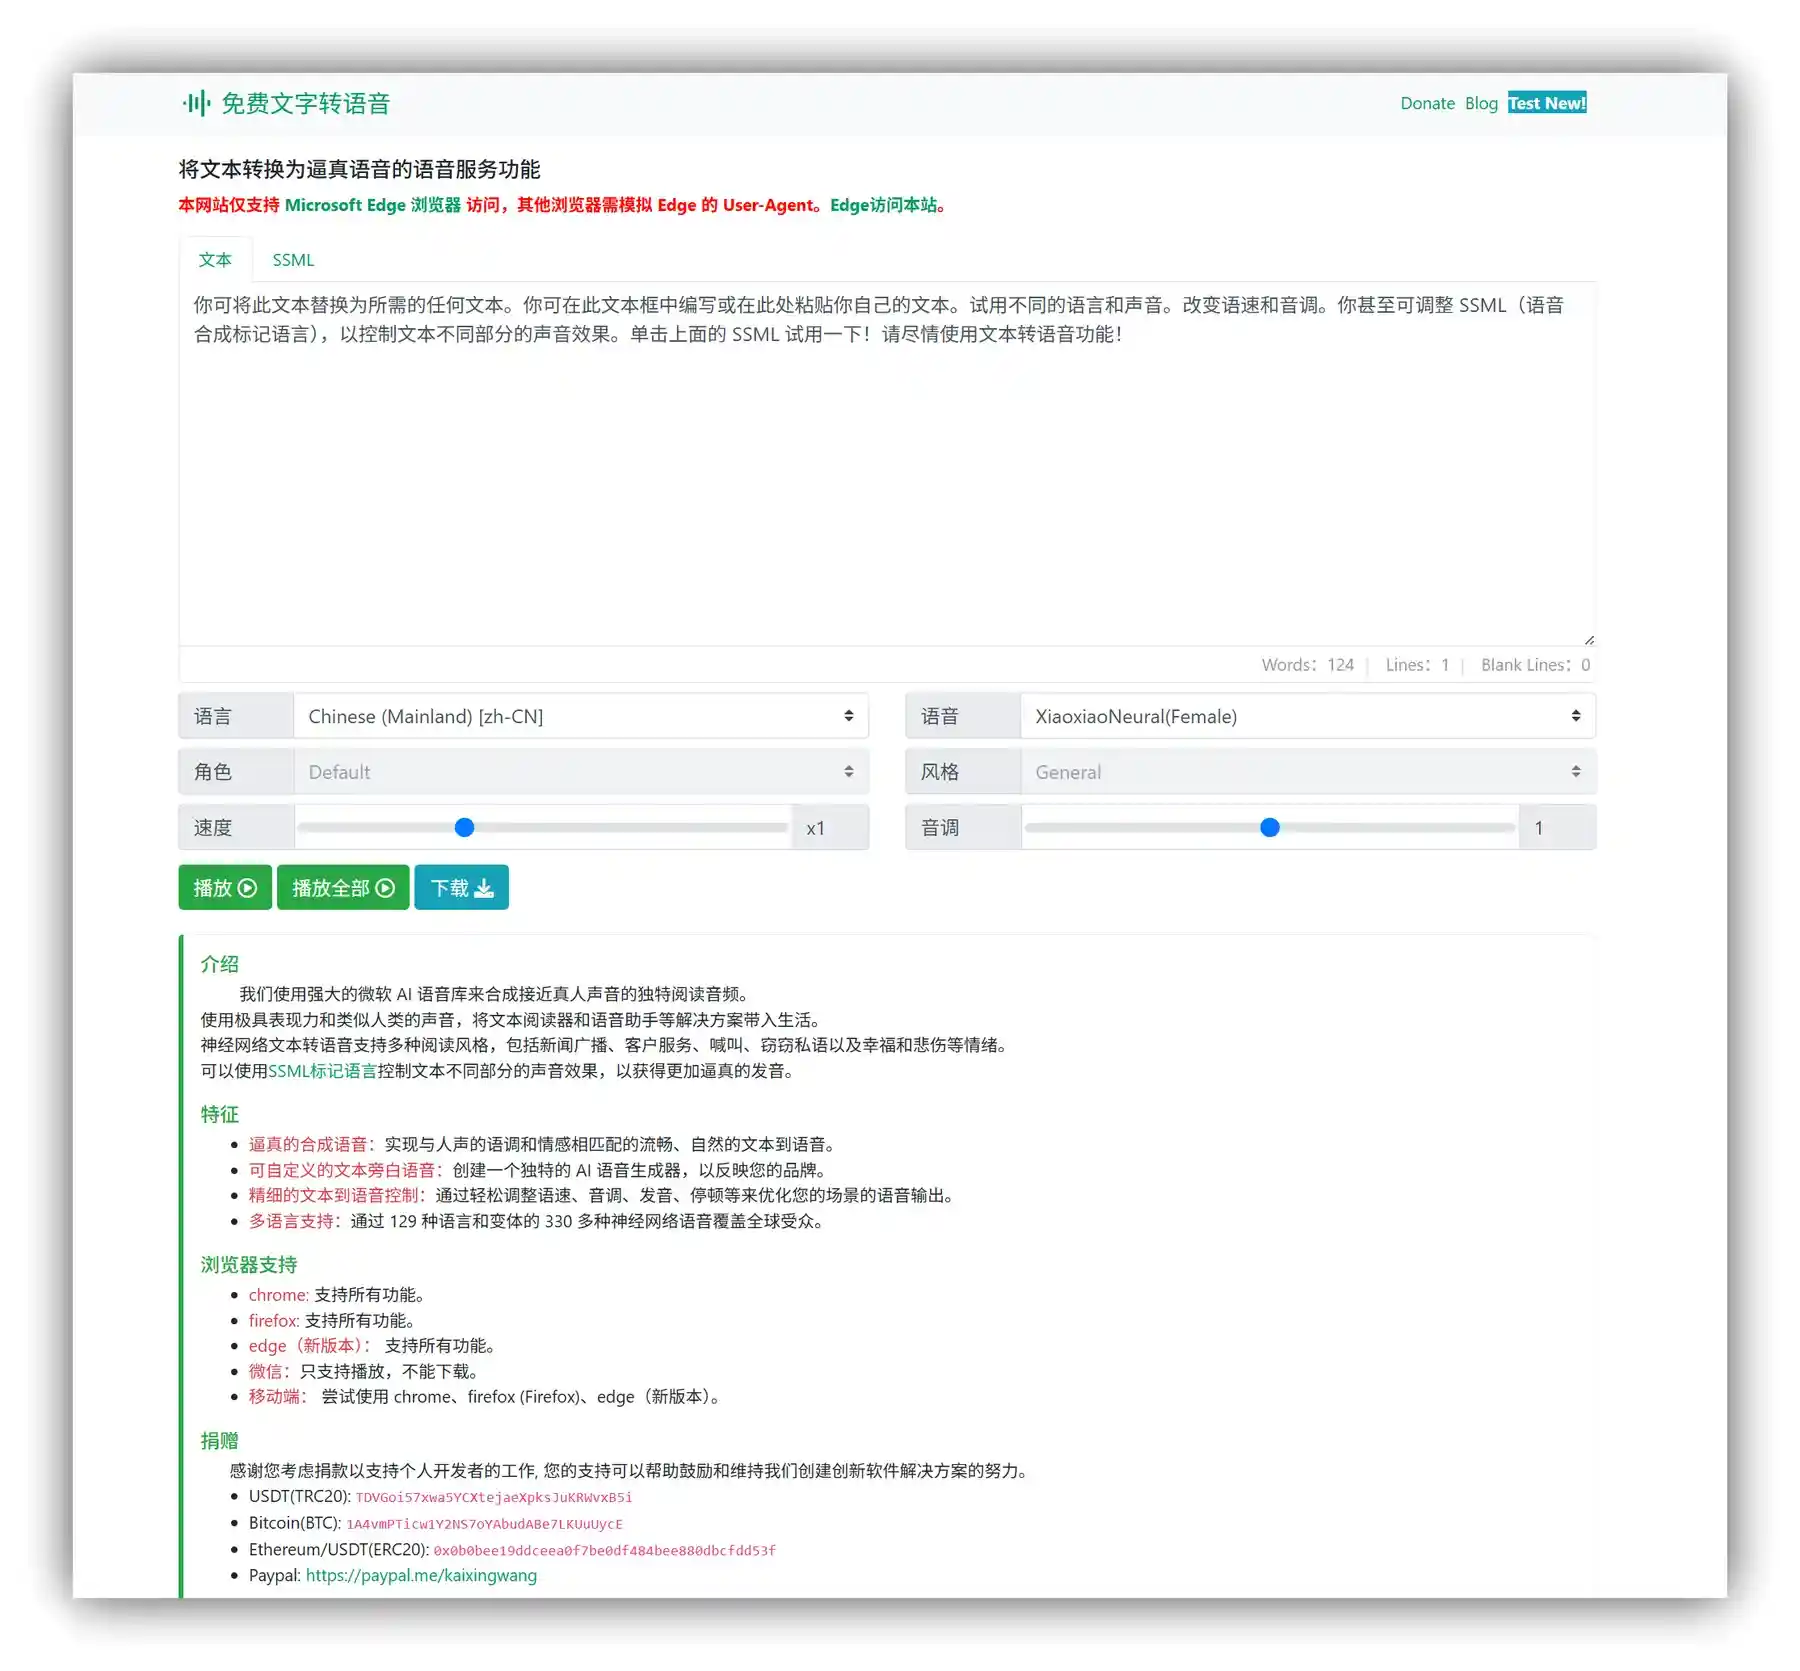
Task: Click the Test New! badge link
Action: (x=1546, y=103)
